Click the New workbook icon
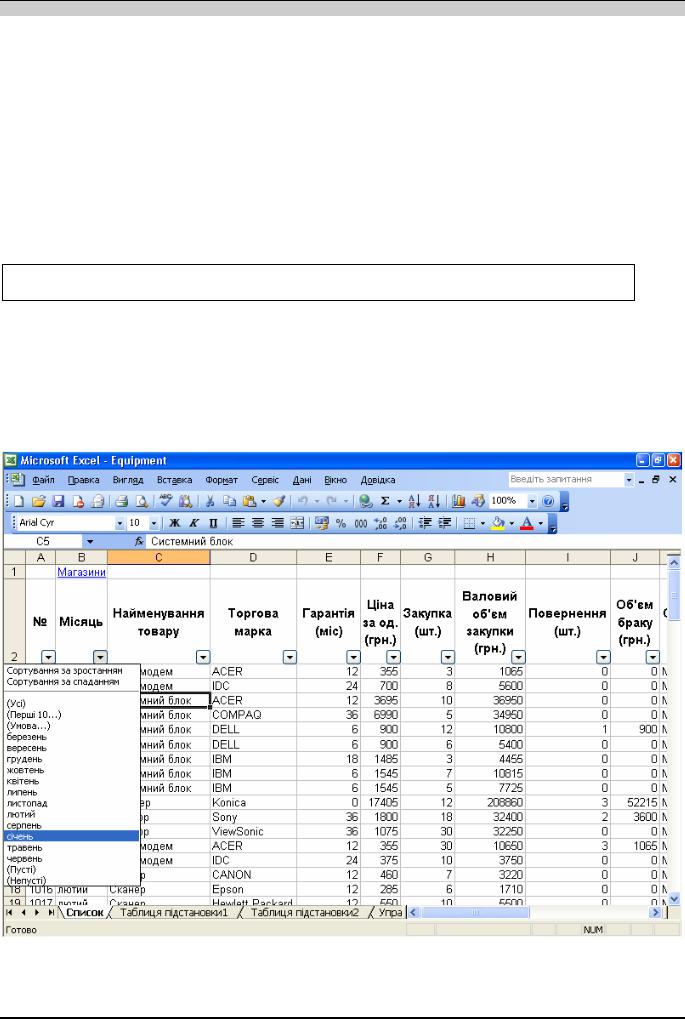The image size is (685, 1019). click(x=19, y=501)
